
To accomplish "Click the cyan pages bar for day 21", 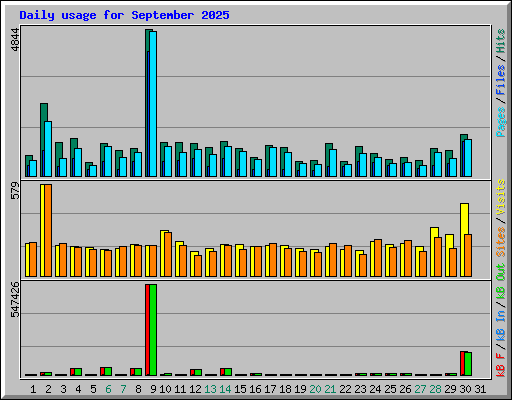I will (x=333, y=163).
